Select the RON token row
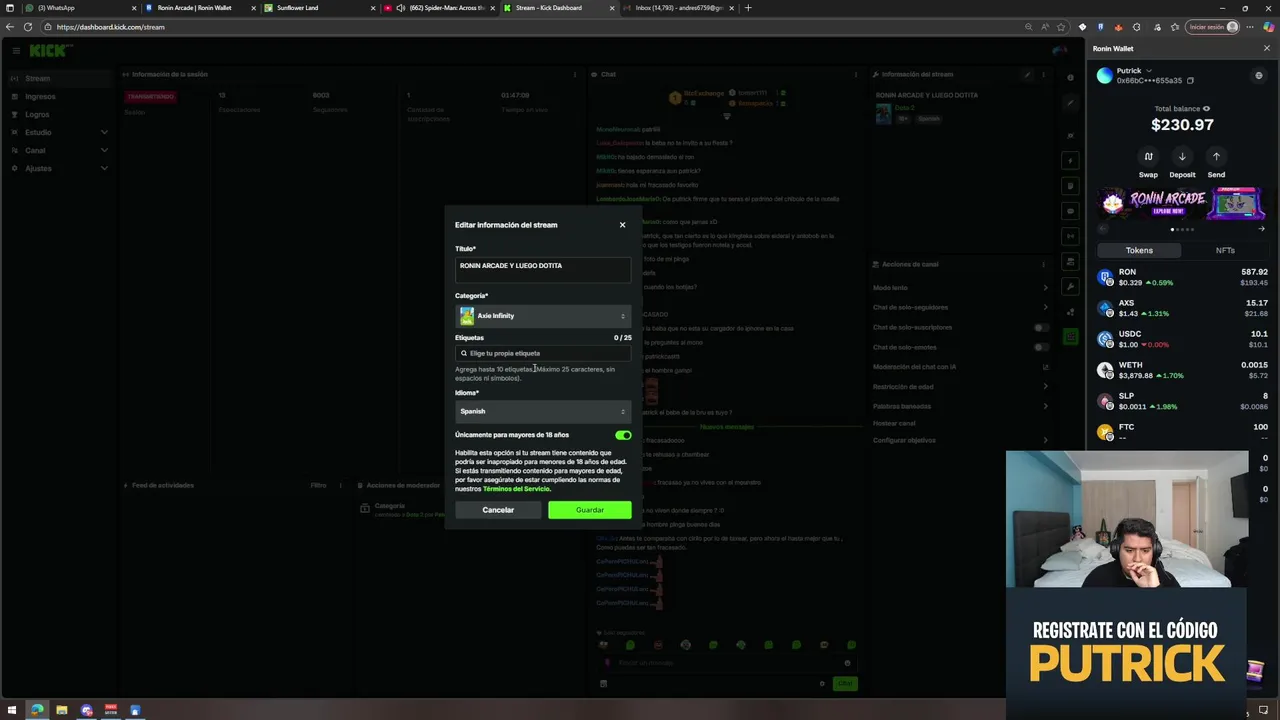The height and width of the screenshot is (720, 1280). [x=1182, y=277]
